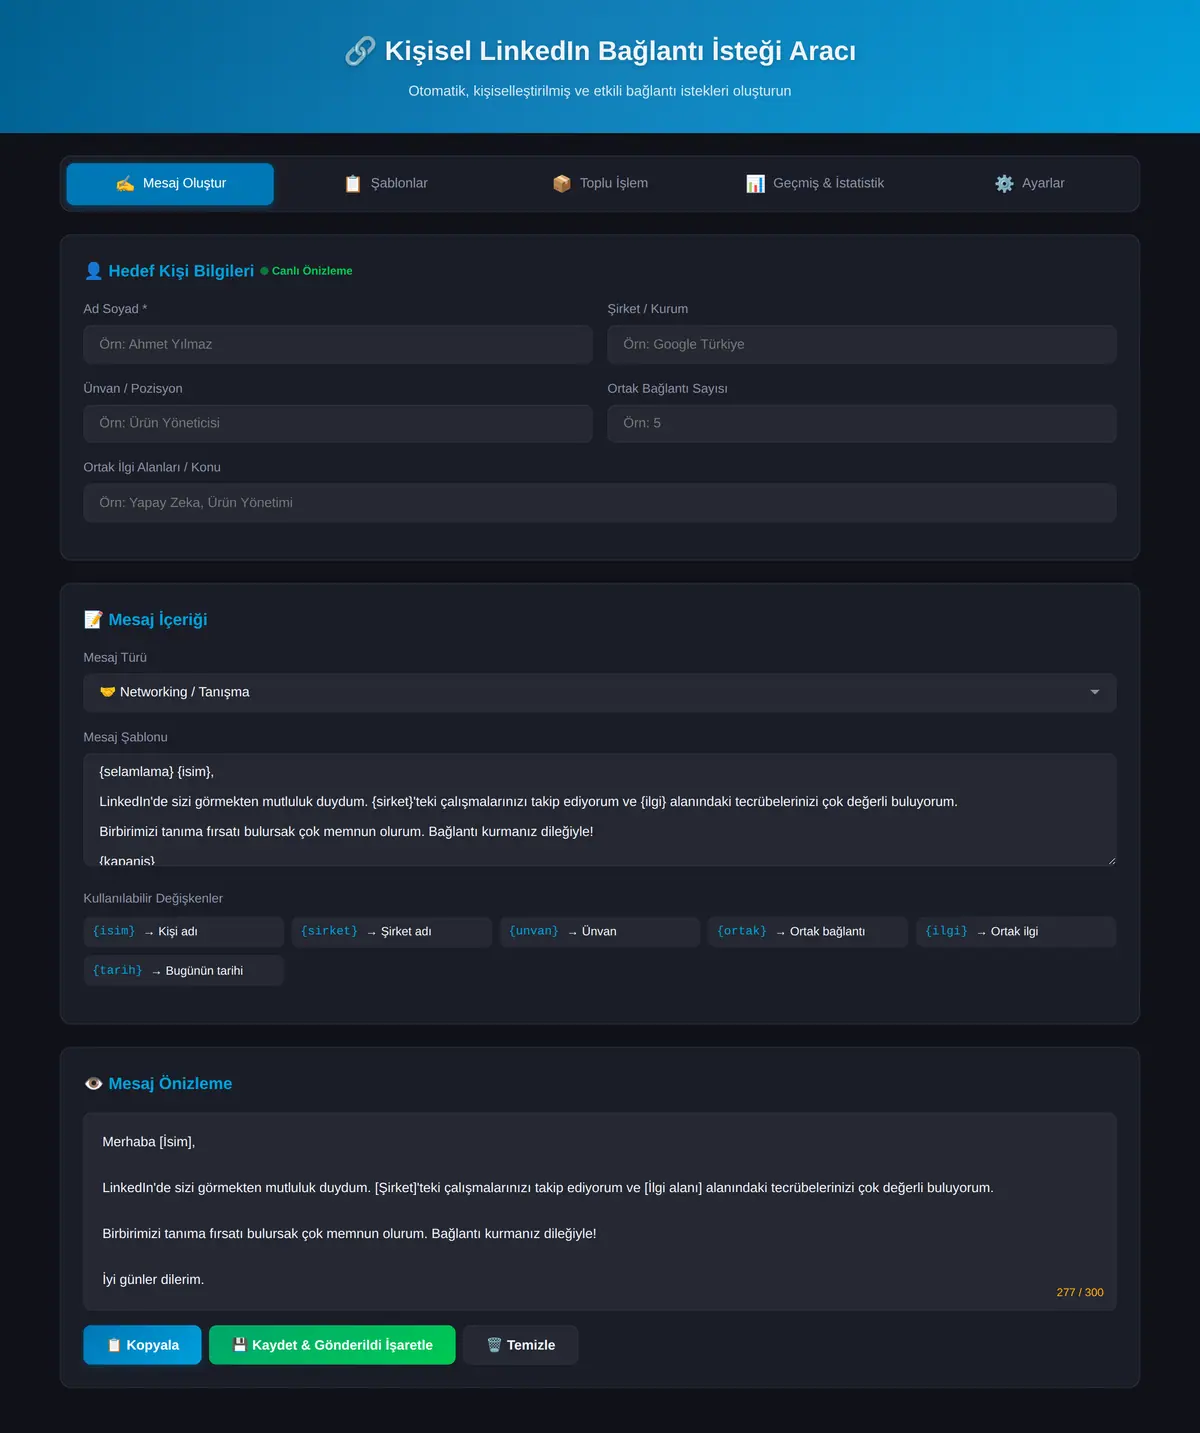Click the Mesaj Şablonu textarea resize handle
This screenshot has width=1200, height=1433.
click(x=1110, y=860)
